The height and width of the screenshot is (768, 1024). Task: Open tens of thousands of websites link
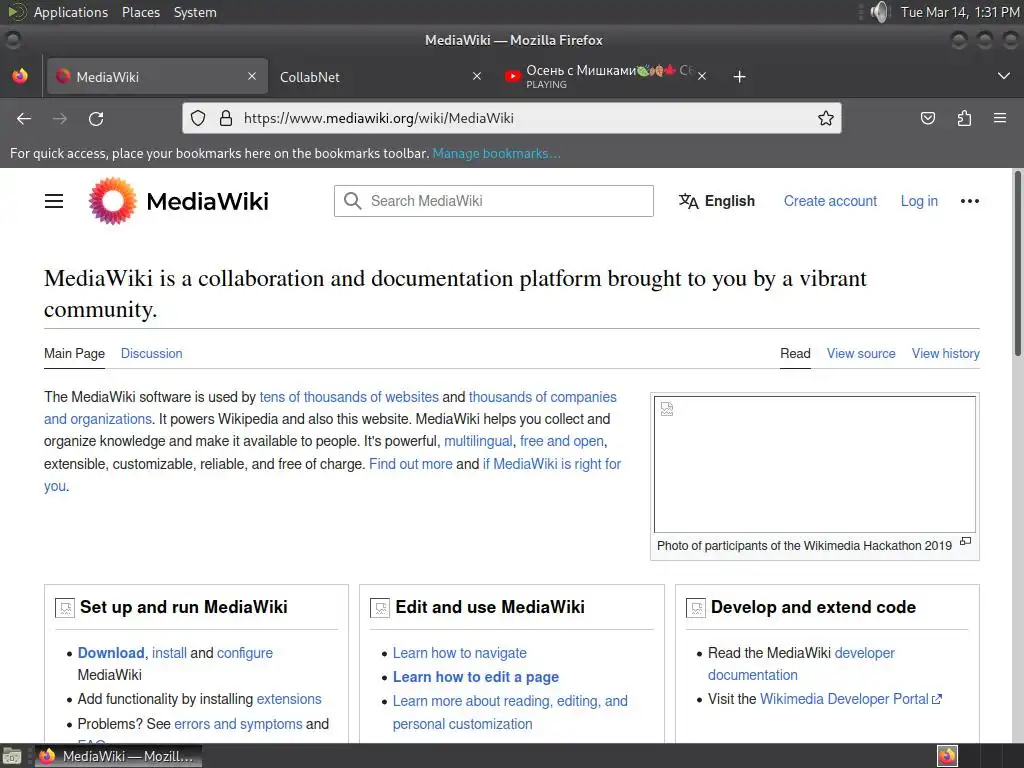pyautogui.click(x=349, y=397)
